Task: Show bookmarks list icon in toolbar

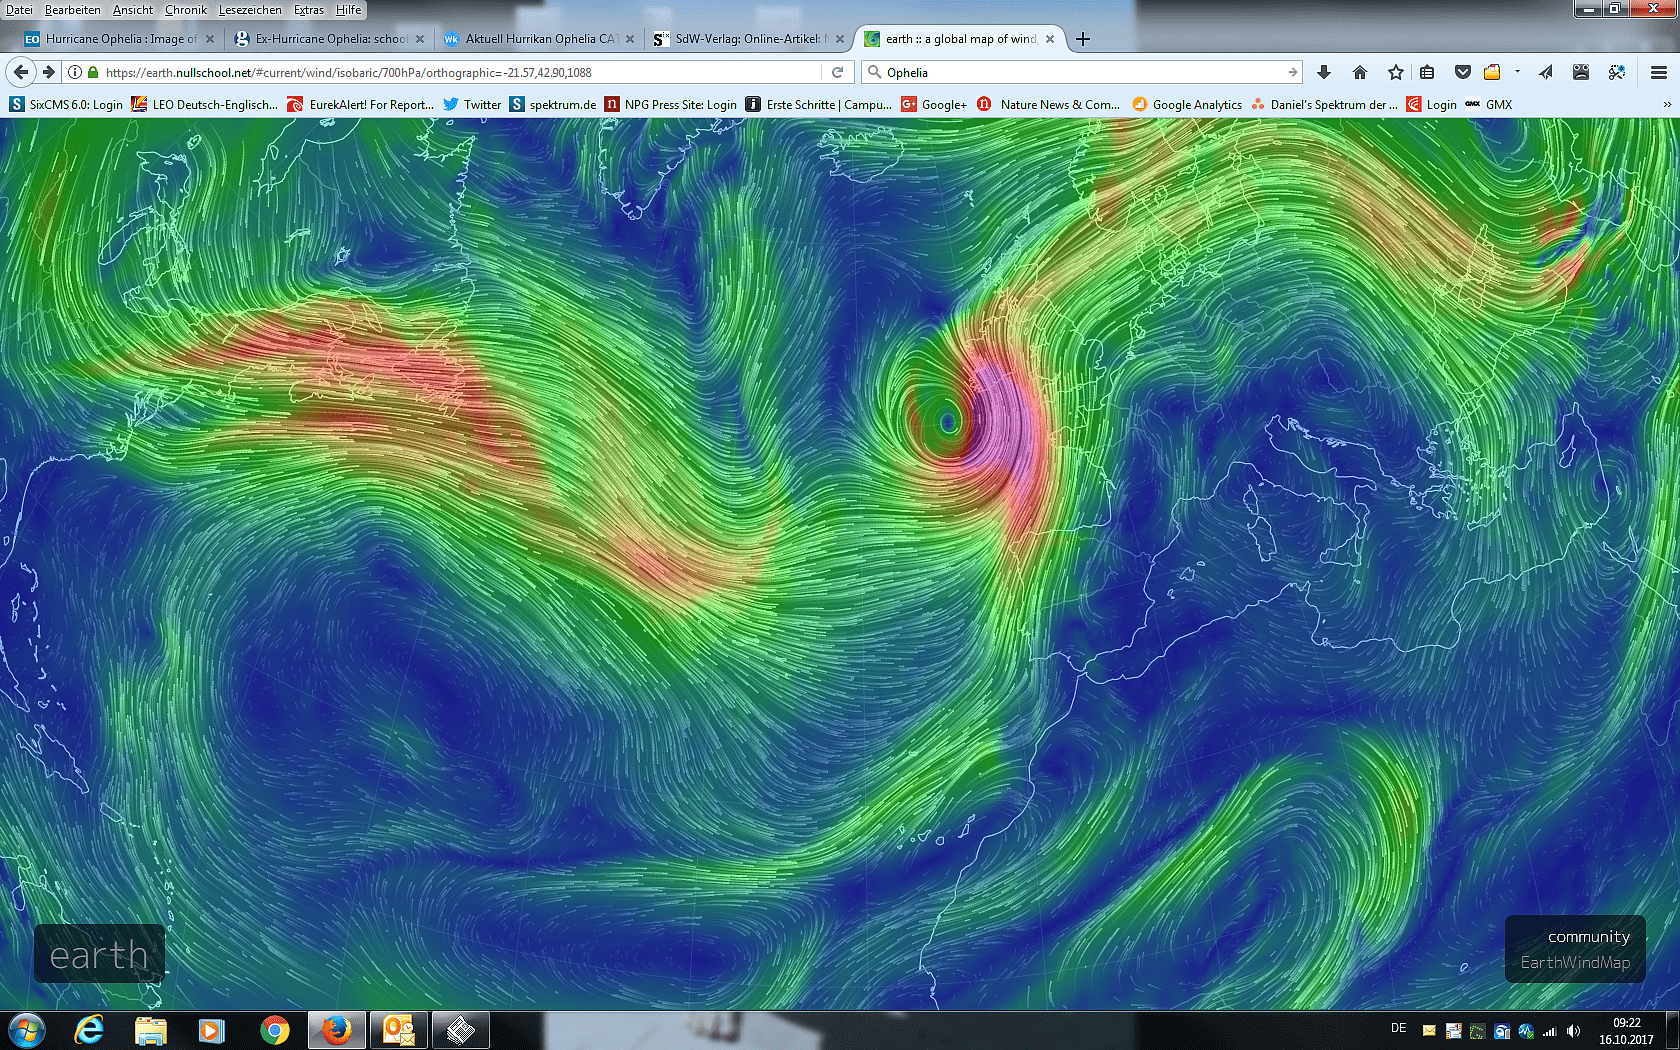Action: point(1427,72)
